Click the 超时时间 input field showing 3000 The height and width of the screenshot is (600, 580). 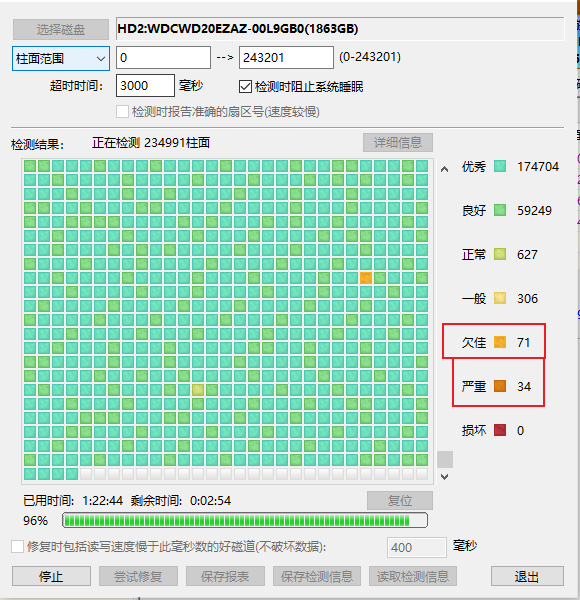coord(145,85)
